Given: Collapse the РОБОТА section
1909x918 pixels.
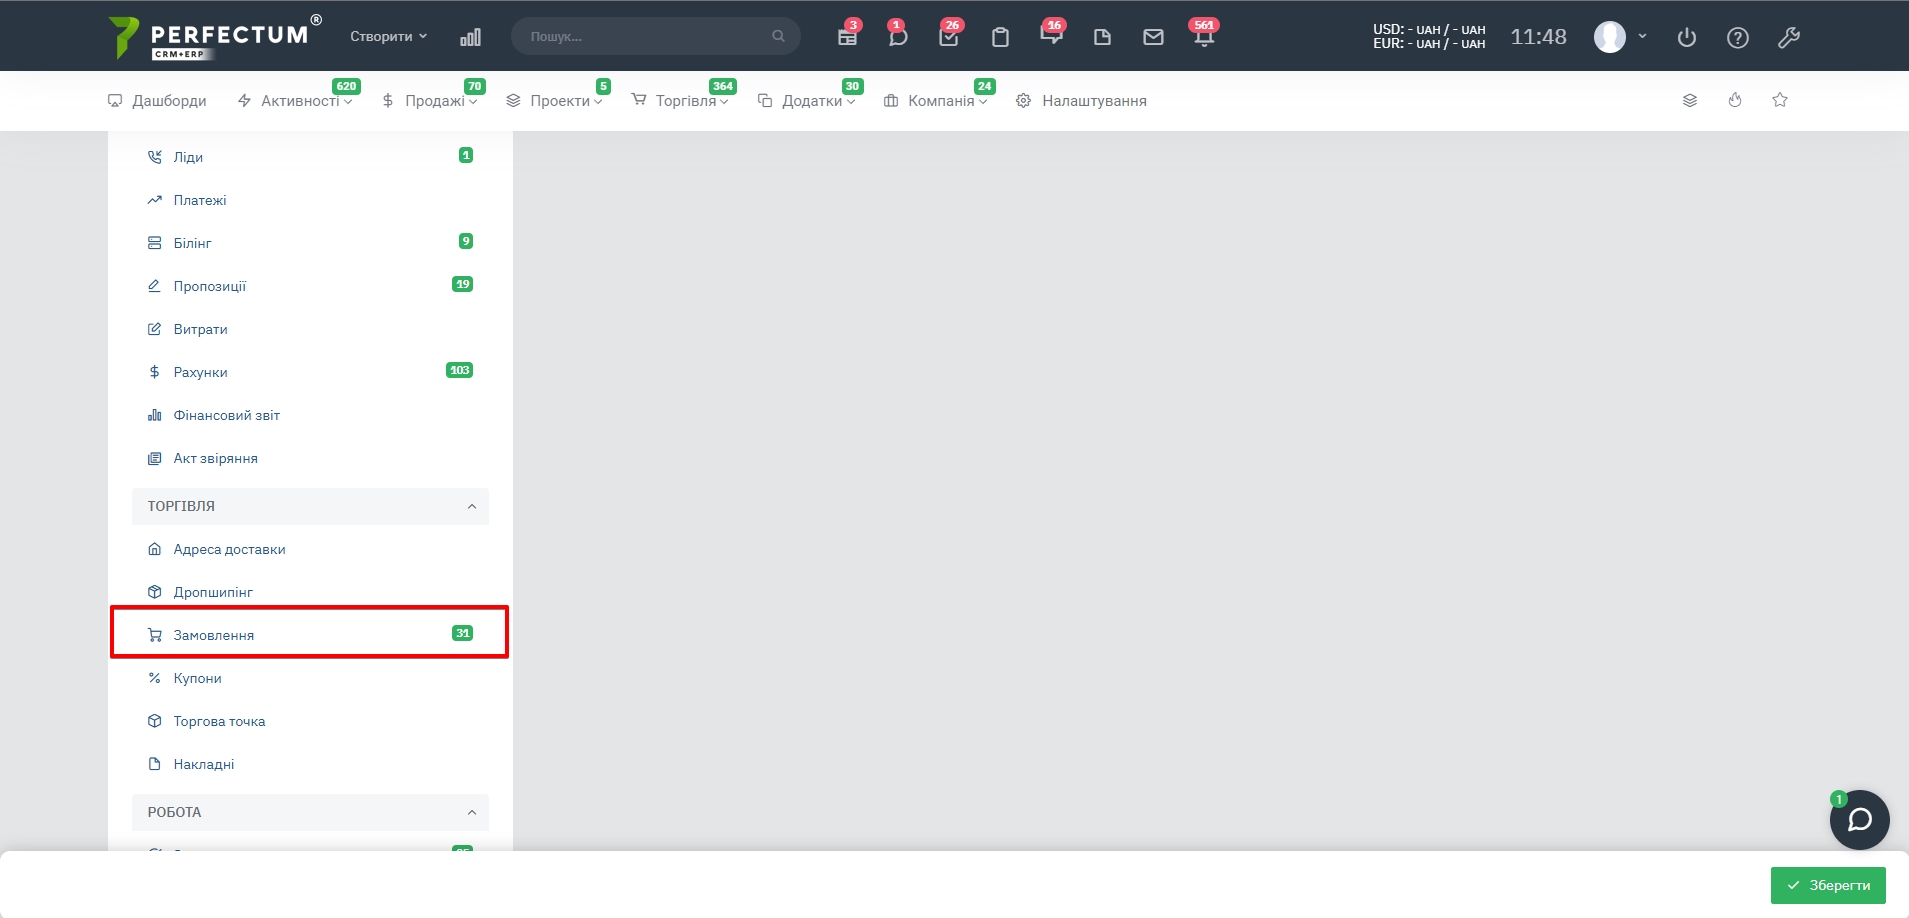Looking at the screenshot, I should click(472, 812).
